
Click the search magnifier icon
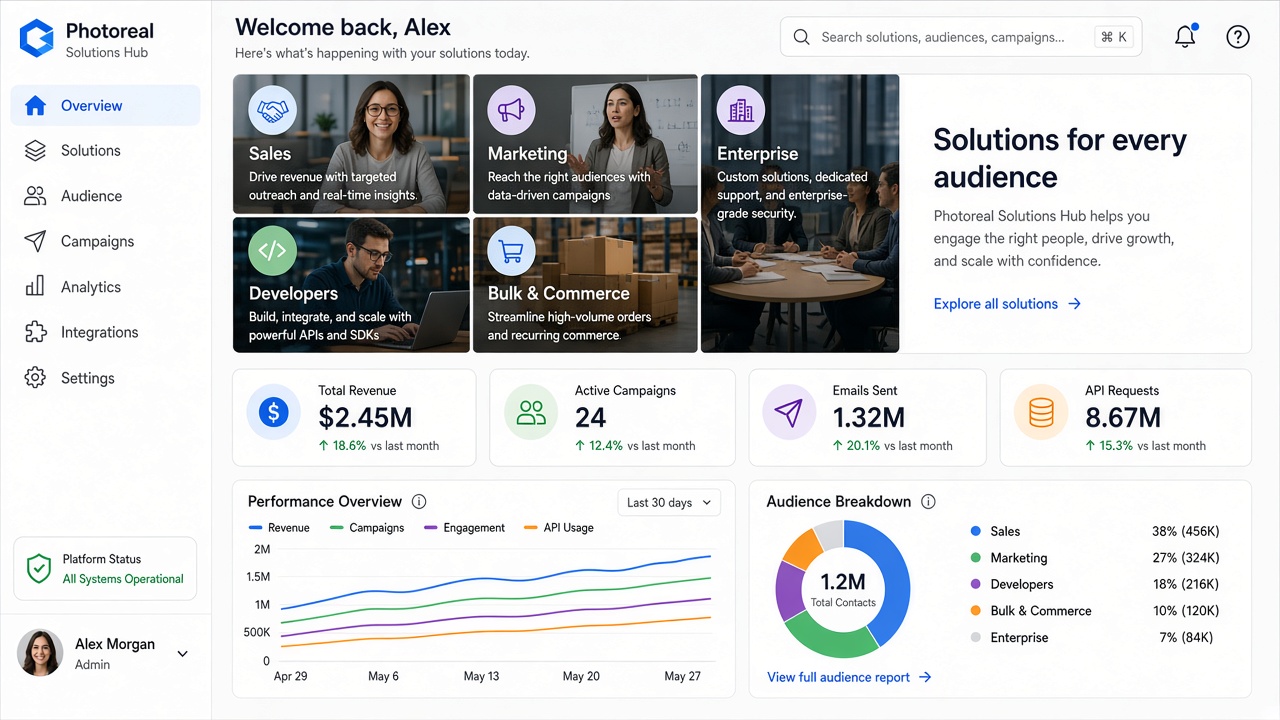pos(801,37)
